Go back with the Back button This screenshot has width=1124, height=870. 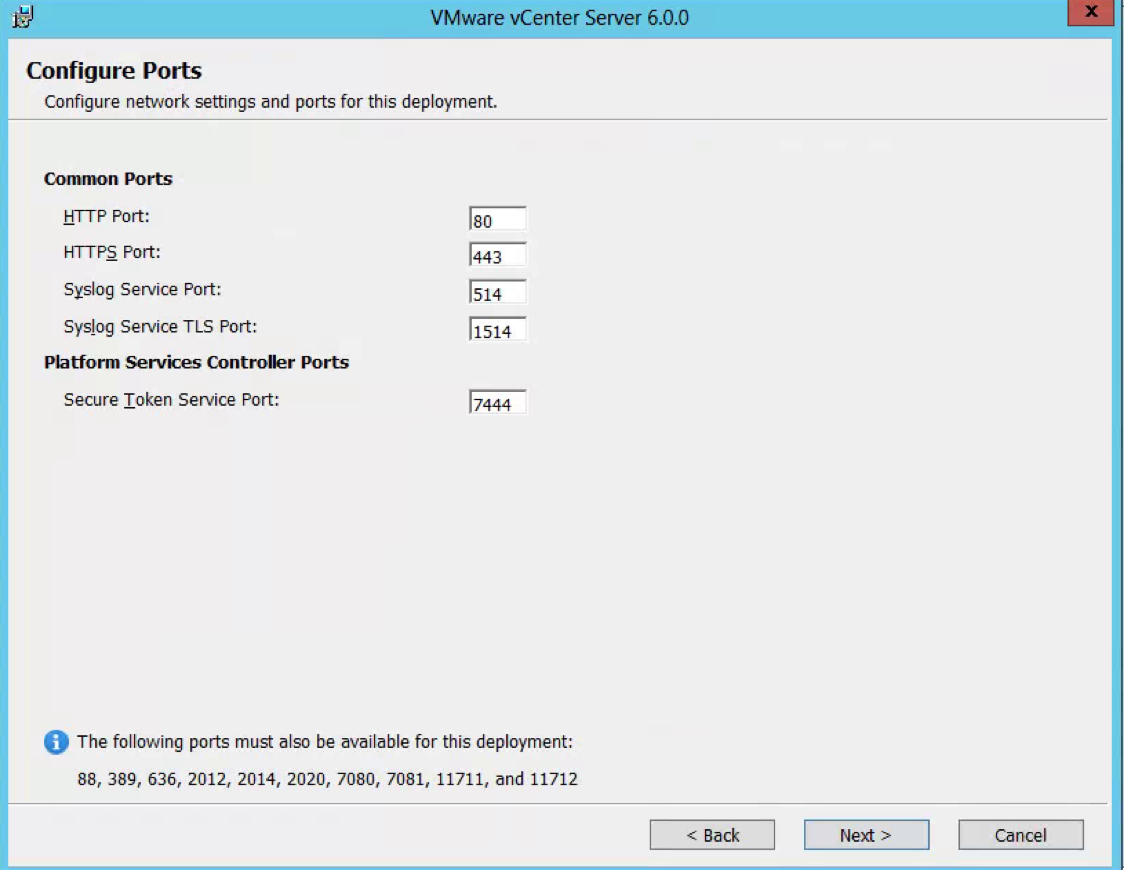click(x=712, y=835)
